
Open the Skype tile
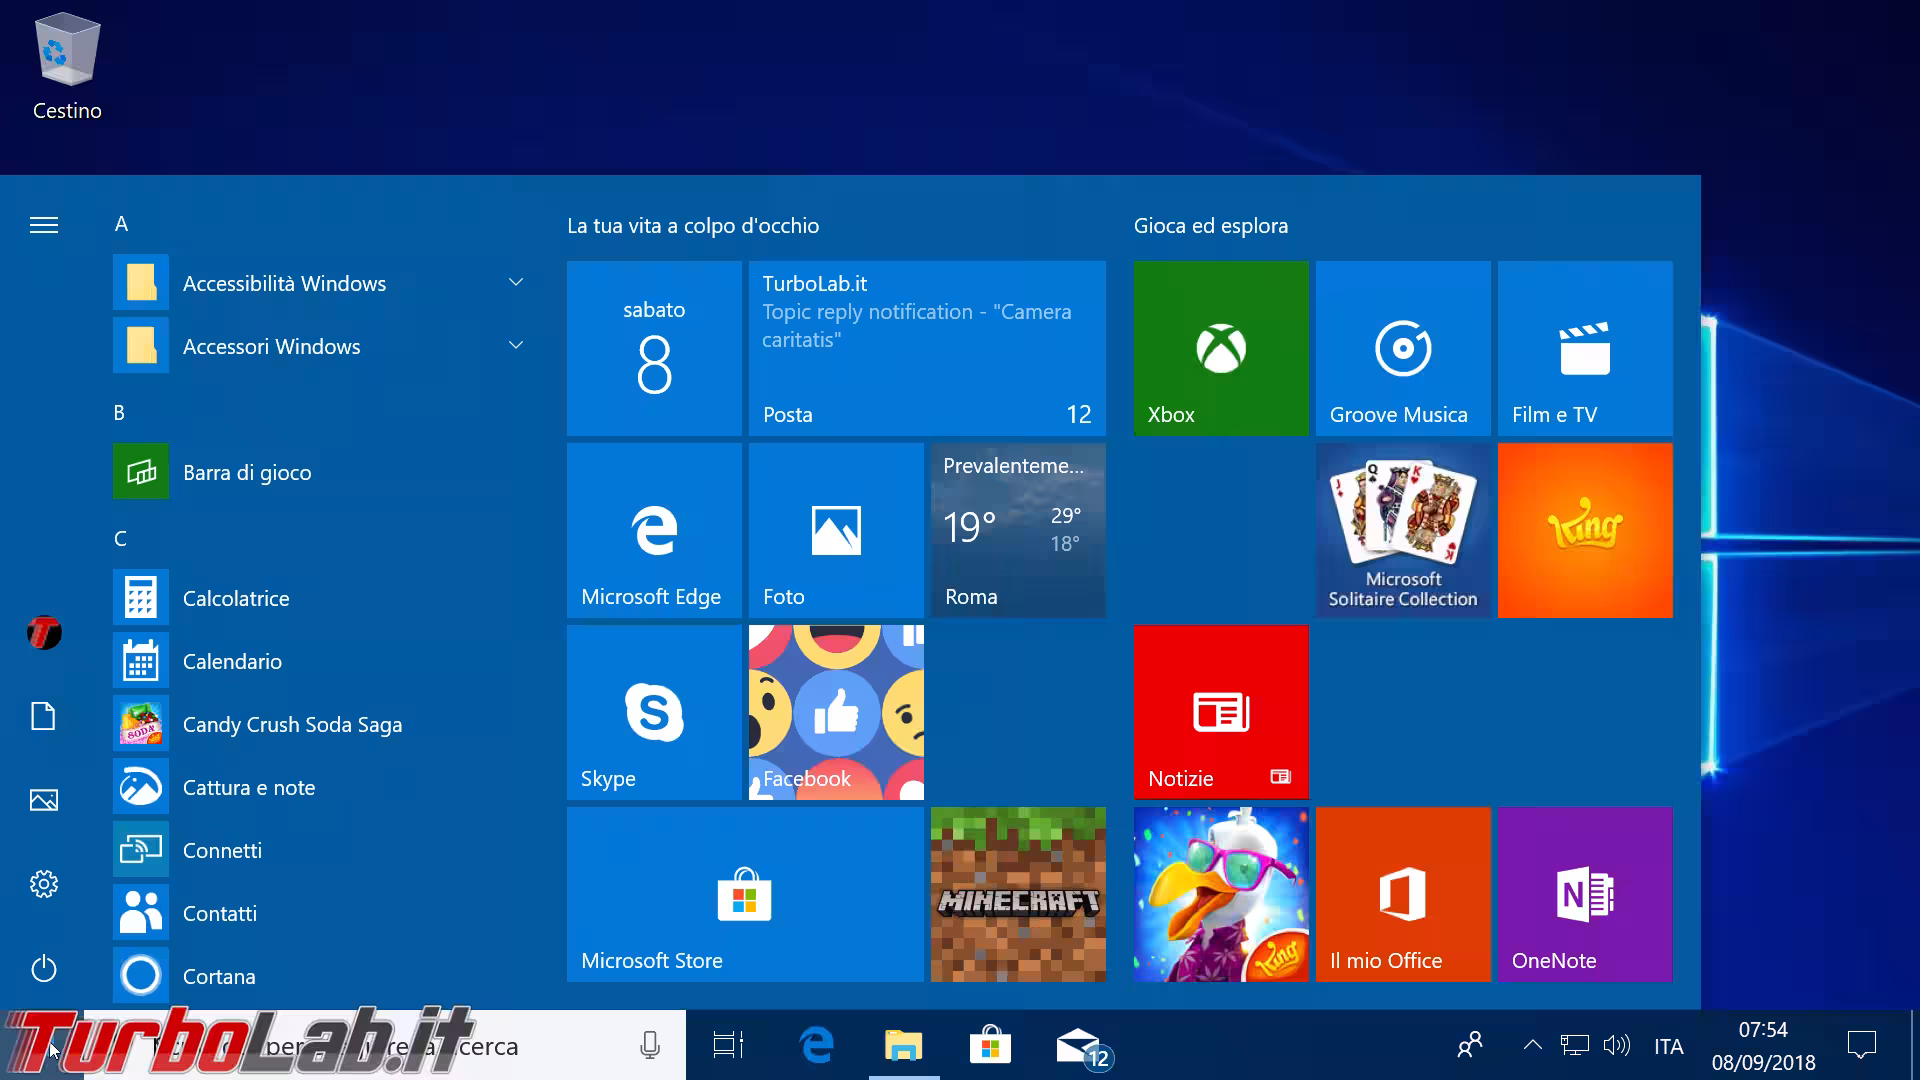click(654, 712)
